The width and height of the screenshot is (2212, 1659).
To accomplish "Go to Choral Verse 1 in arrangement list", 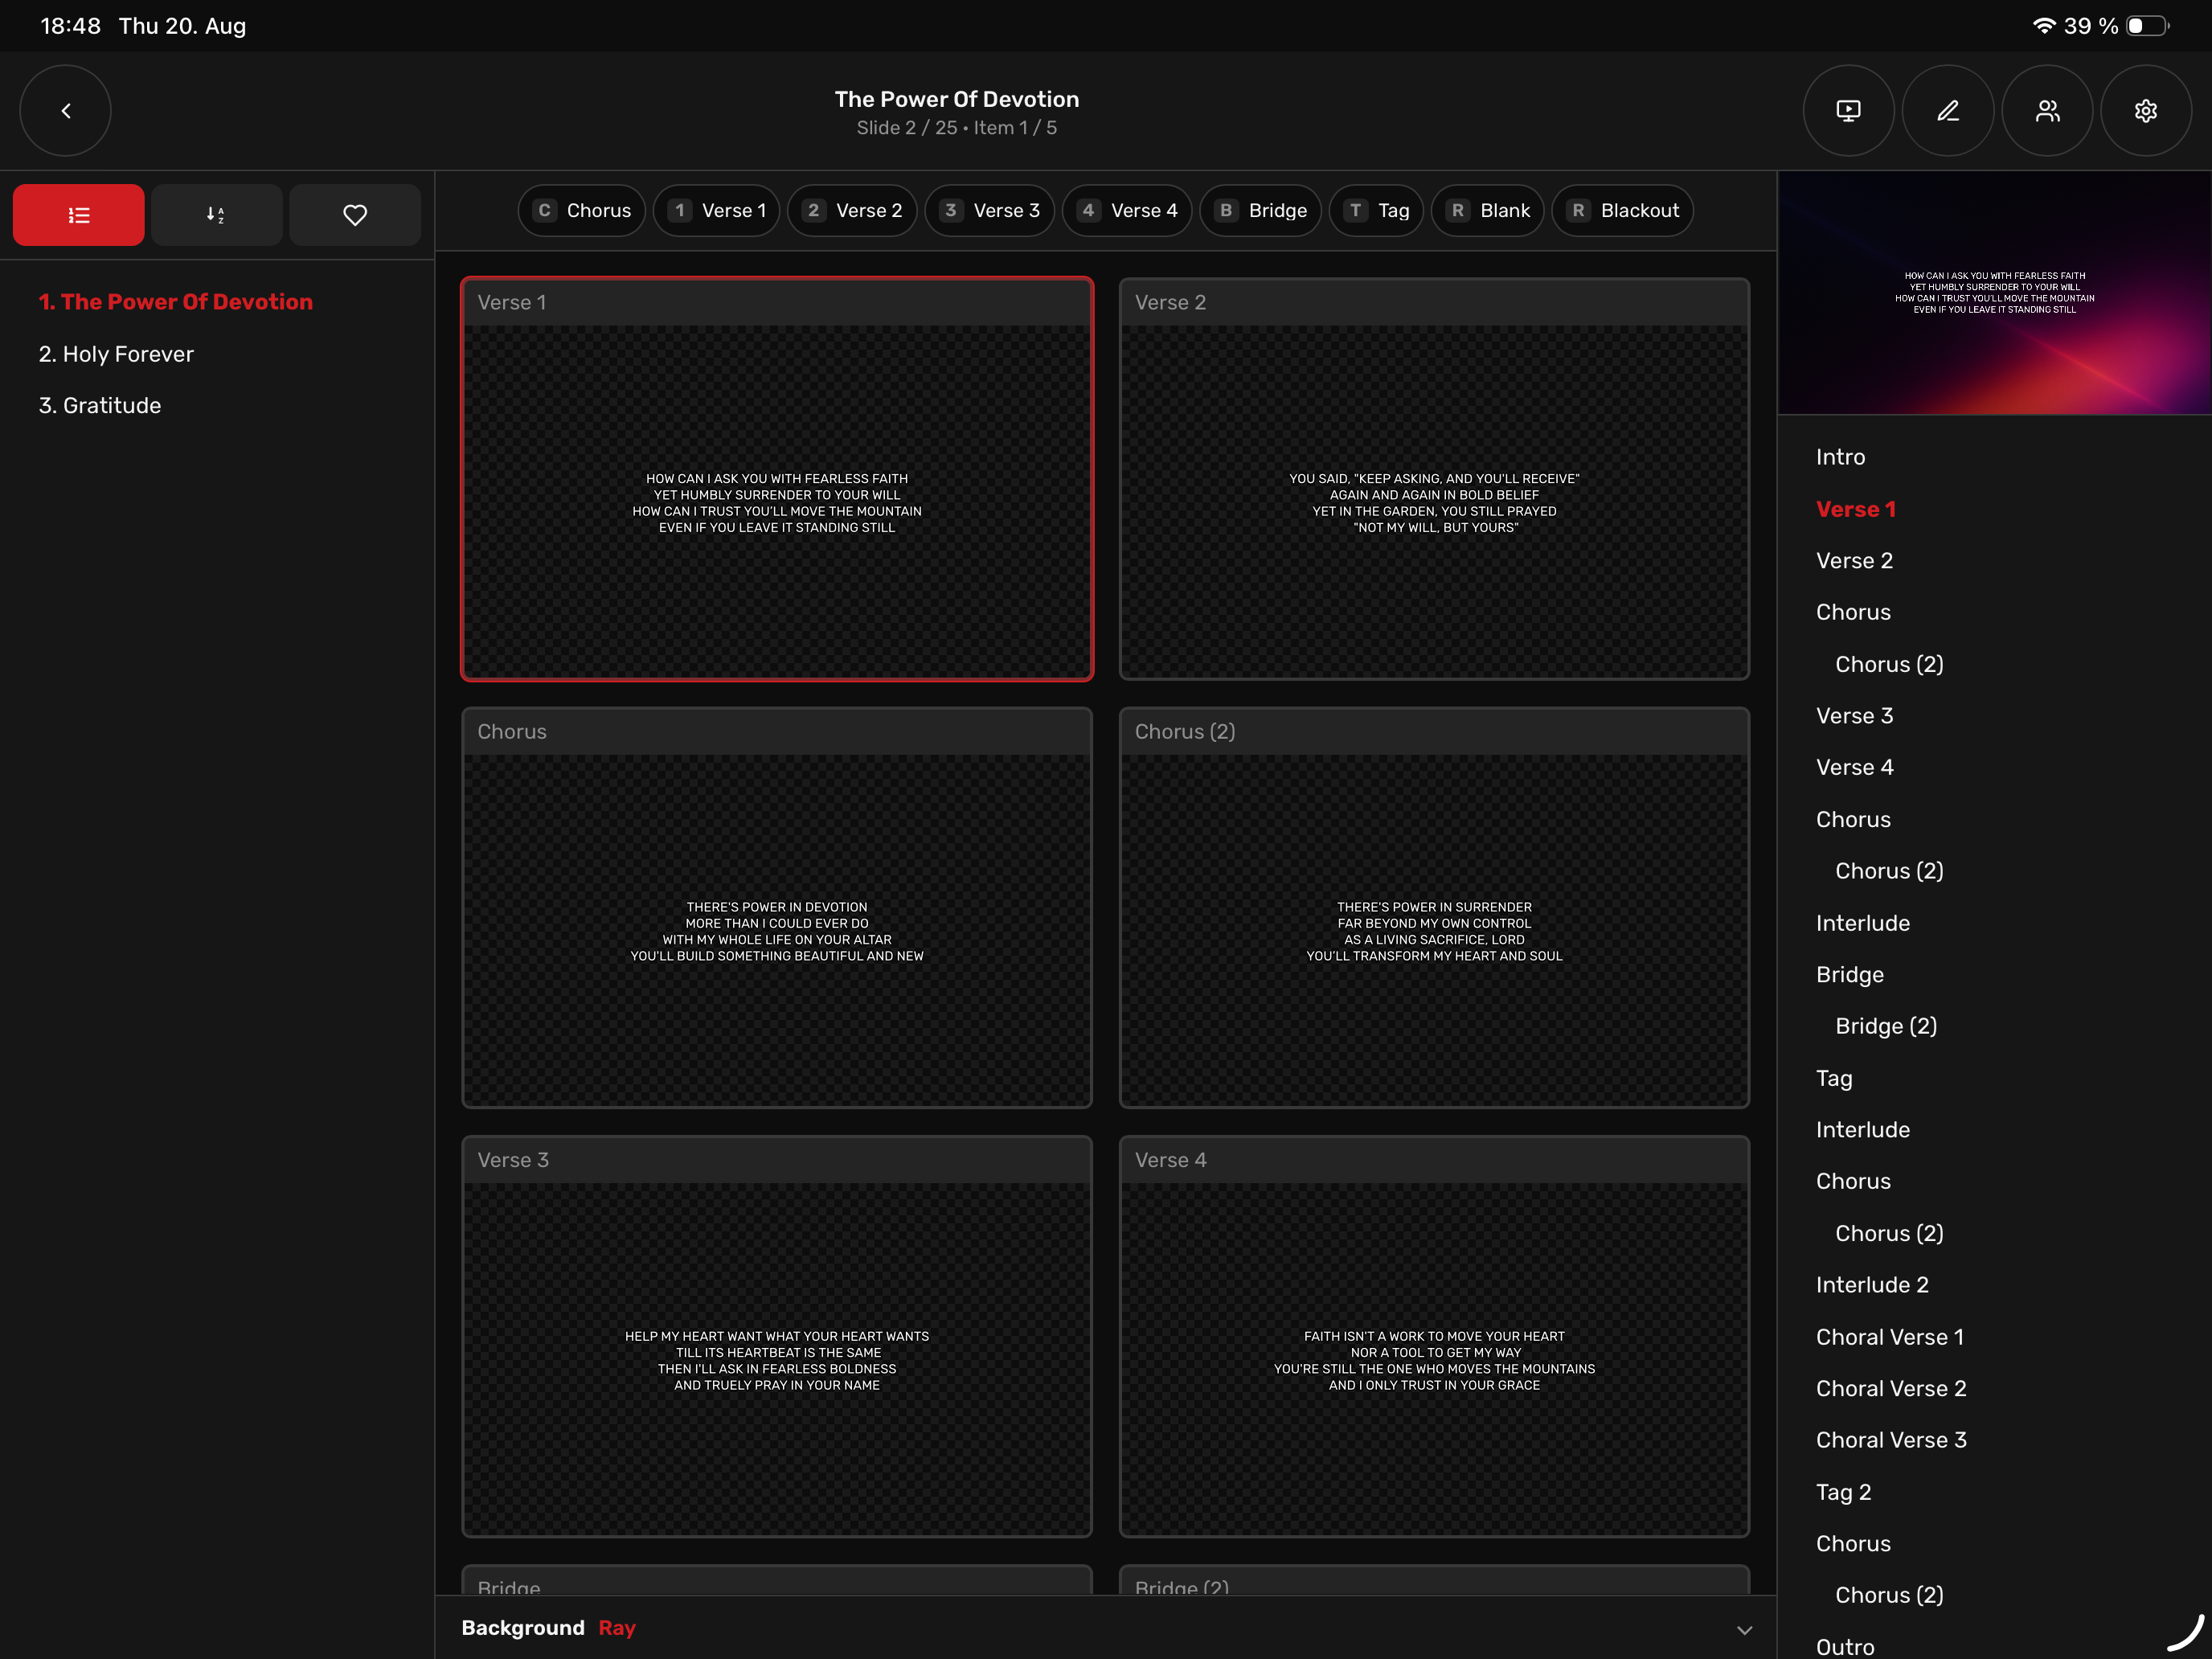I will [x=1890, y=1337].
